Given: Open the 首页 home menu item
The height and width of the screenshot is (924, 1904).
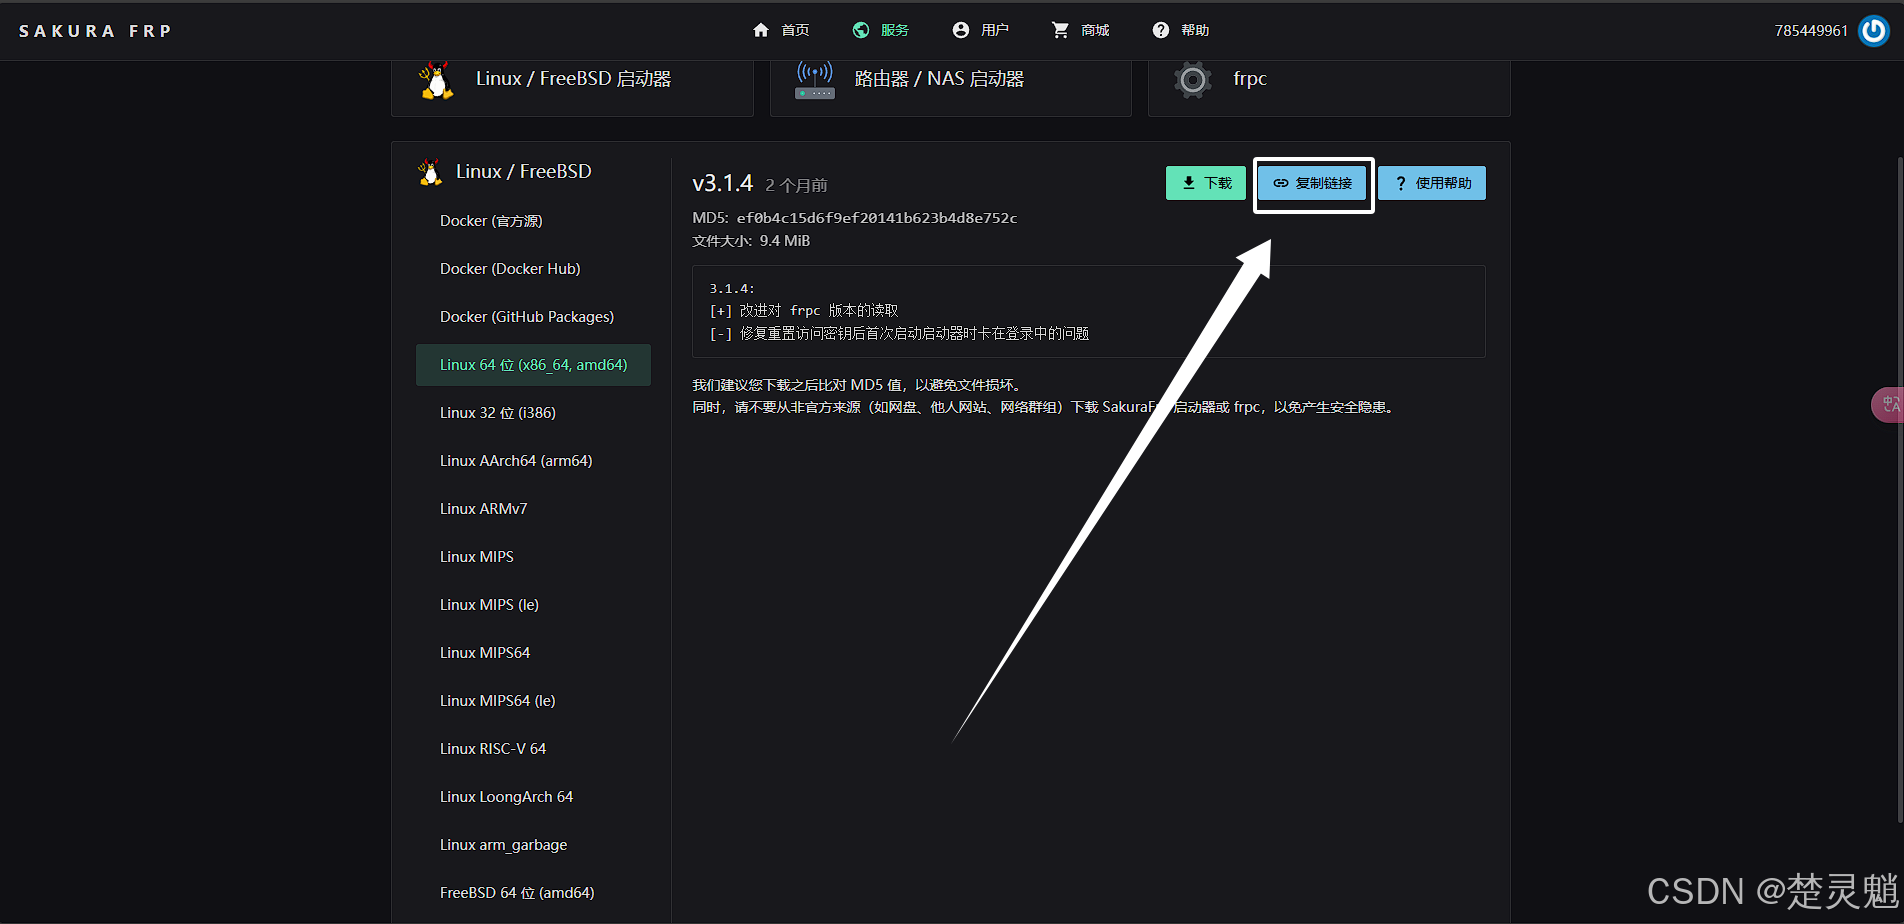Looking at the screenshot, I should [x=781, y=30].
